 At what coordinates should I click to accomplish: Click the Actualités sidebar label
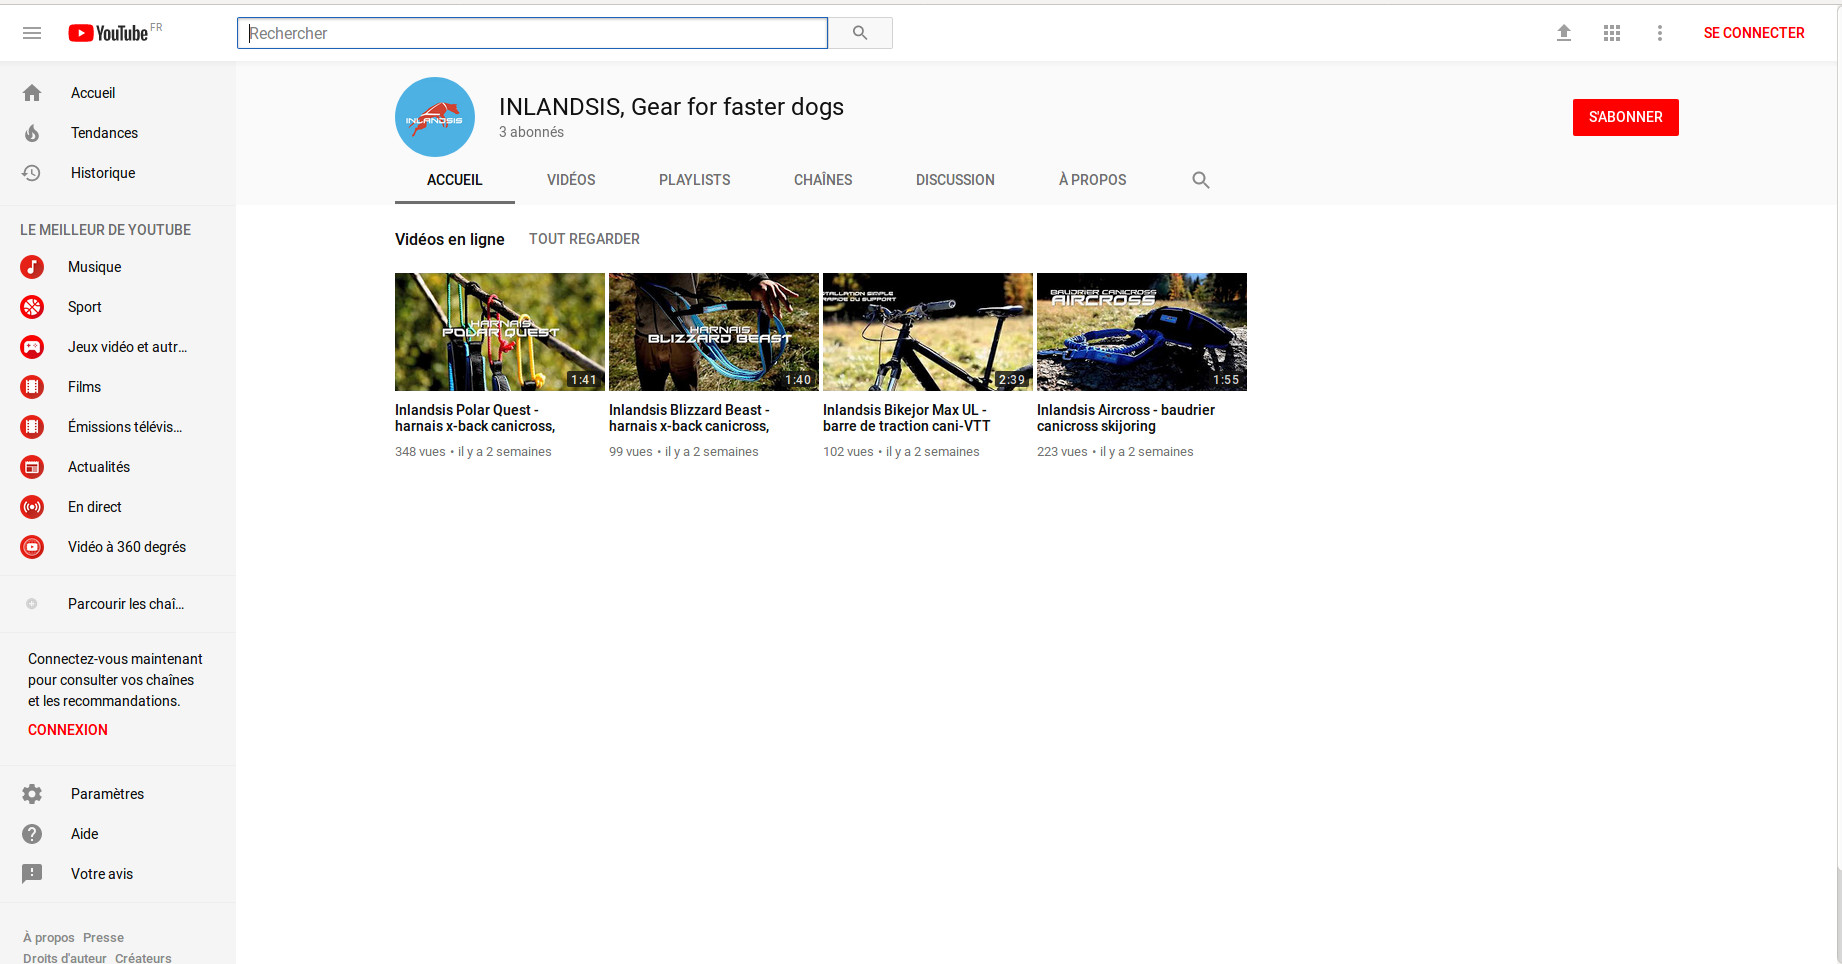99,467
